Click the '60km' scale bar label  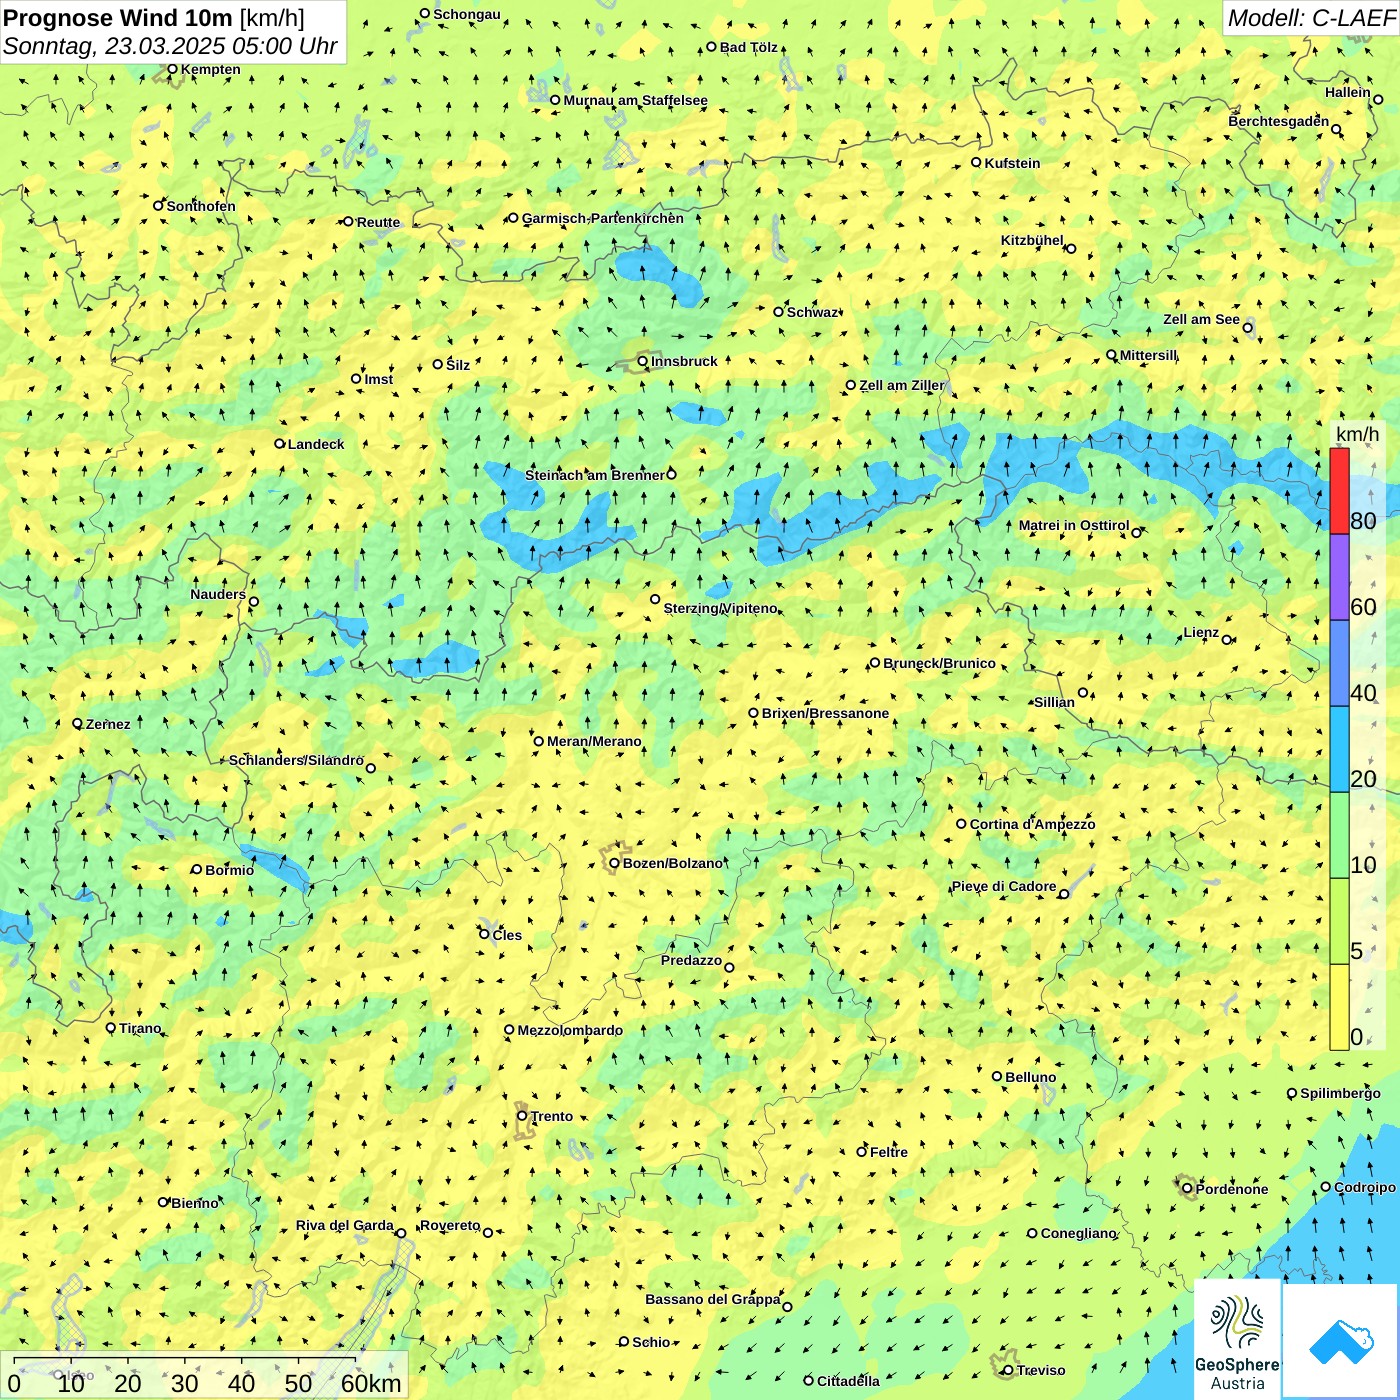(x=371, y=1383)
